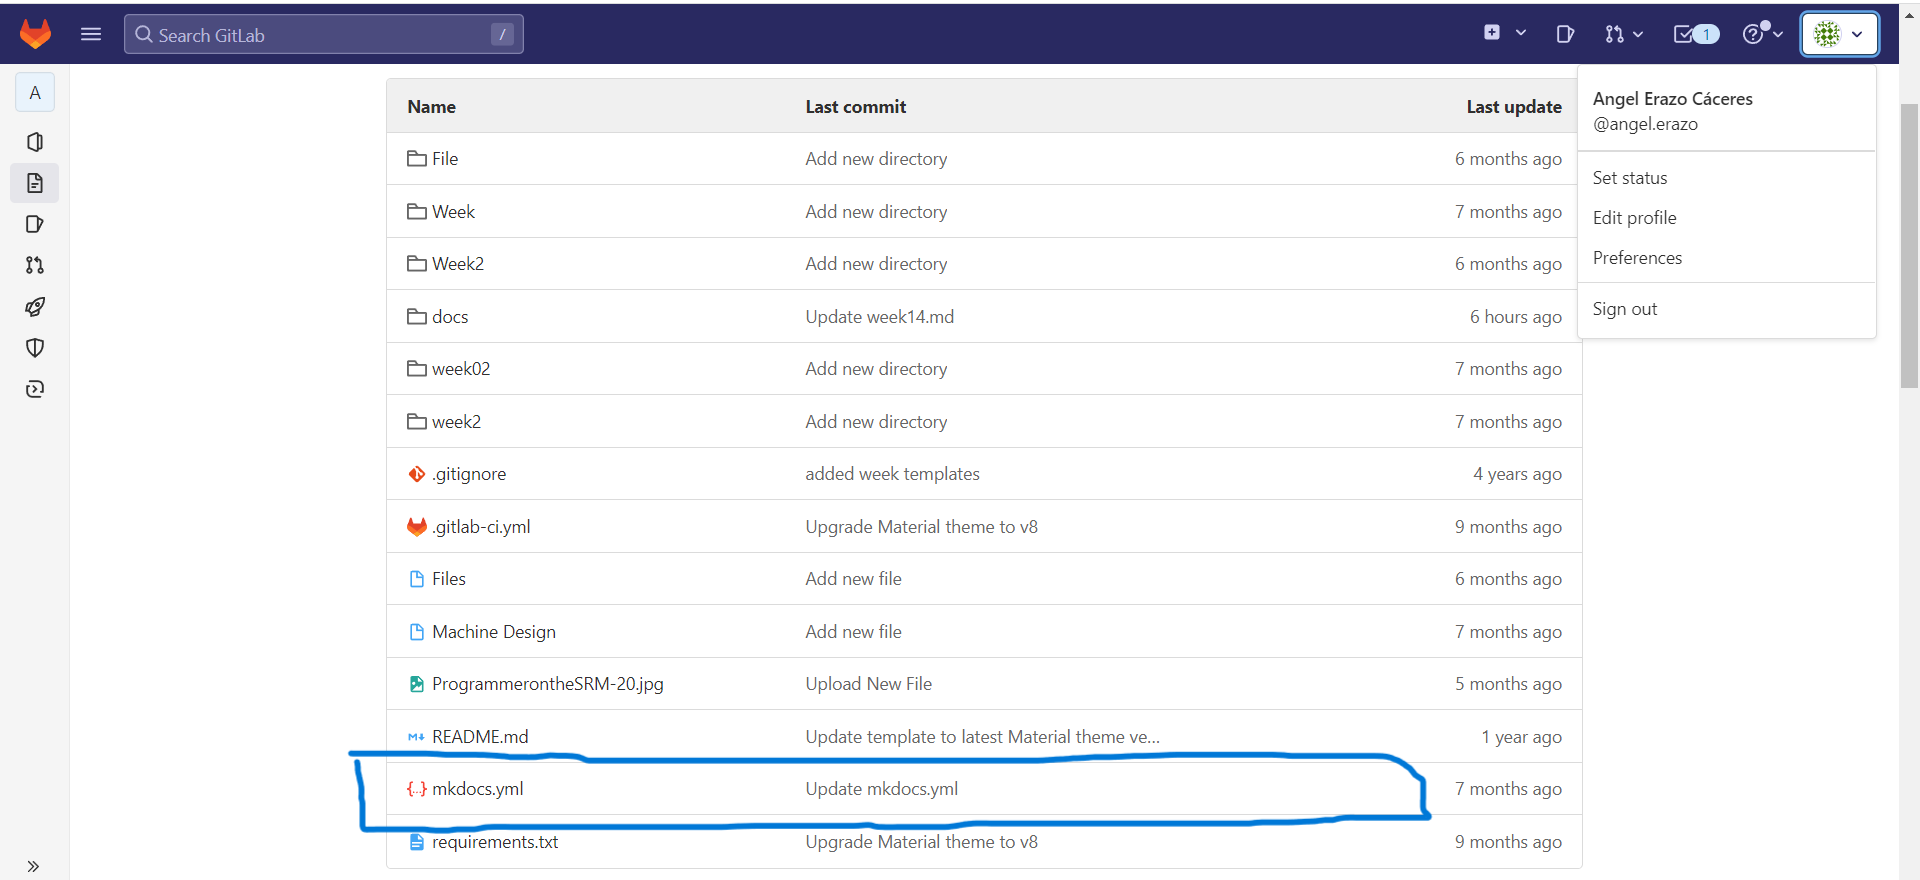Screen dimensions: 1920x880
Task: Focus the Search GitLab field
Action: click(323, 34)
